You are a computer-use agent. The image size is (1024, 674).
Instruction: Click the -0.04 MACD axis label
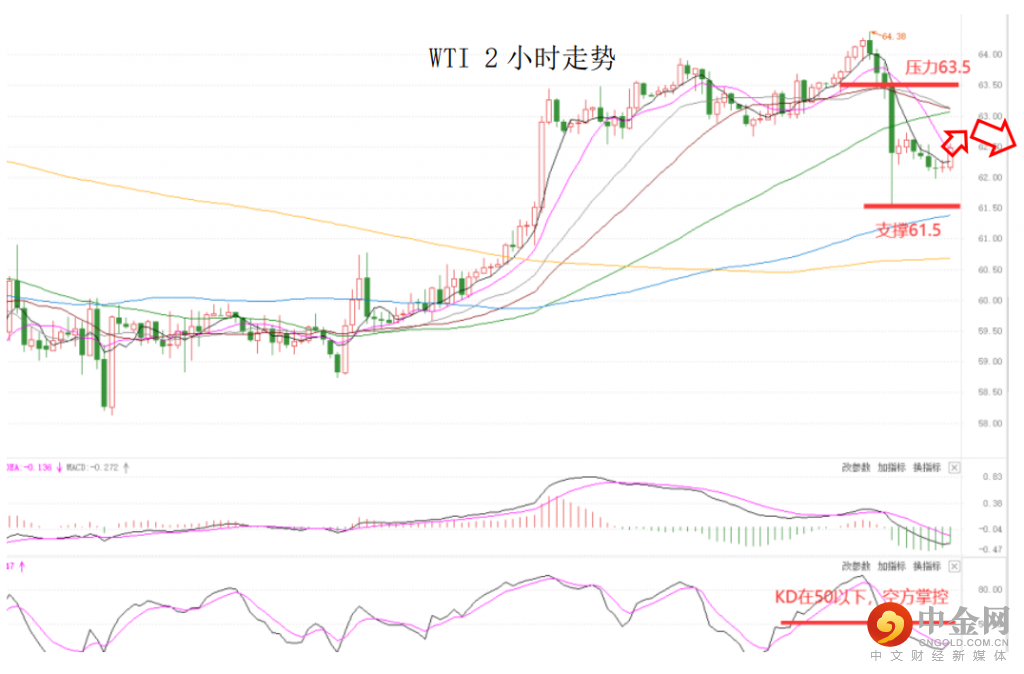pyautogui.click(x=991, y=529)
